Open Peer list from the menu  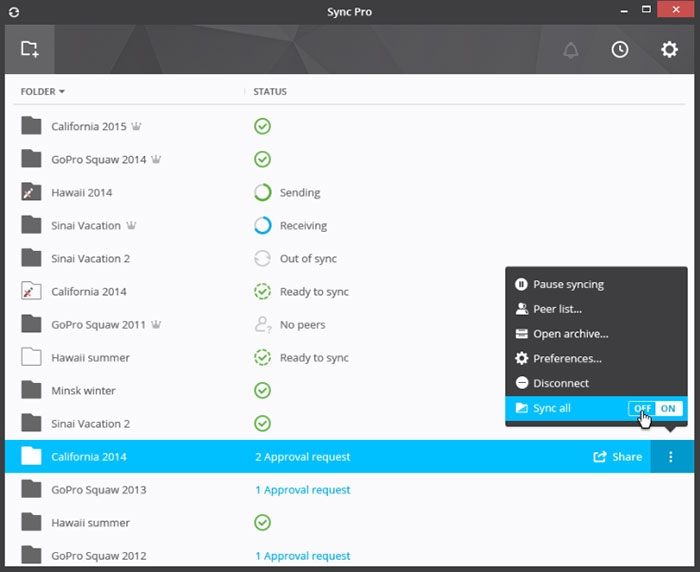(x=557, y=309)
